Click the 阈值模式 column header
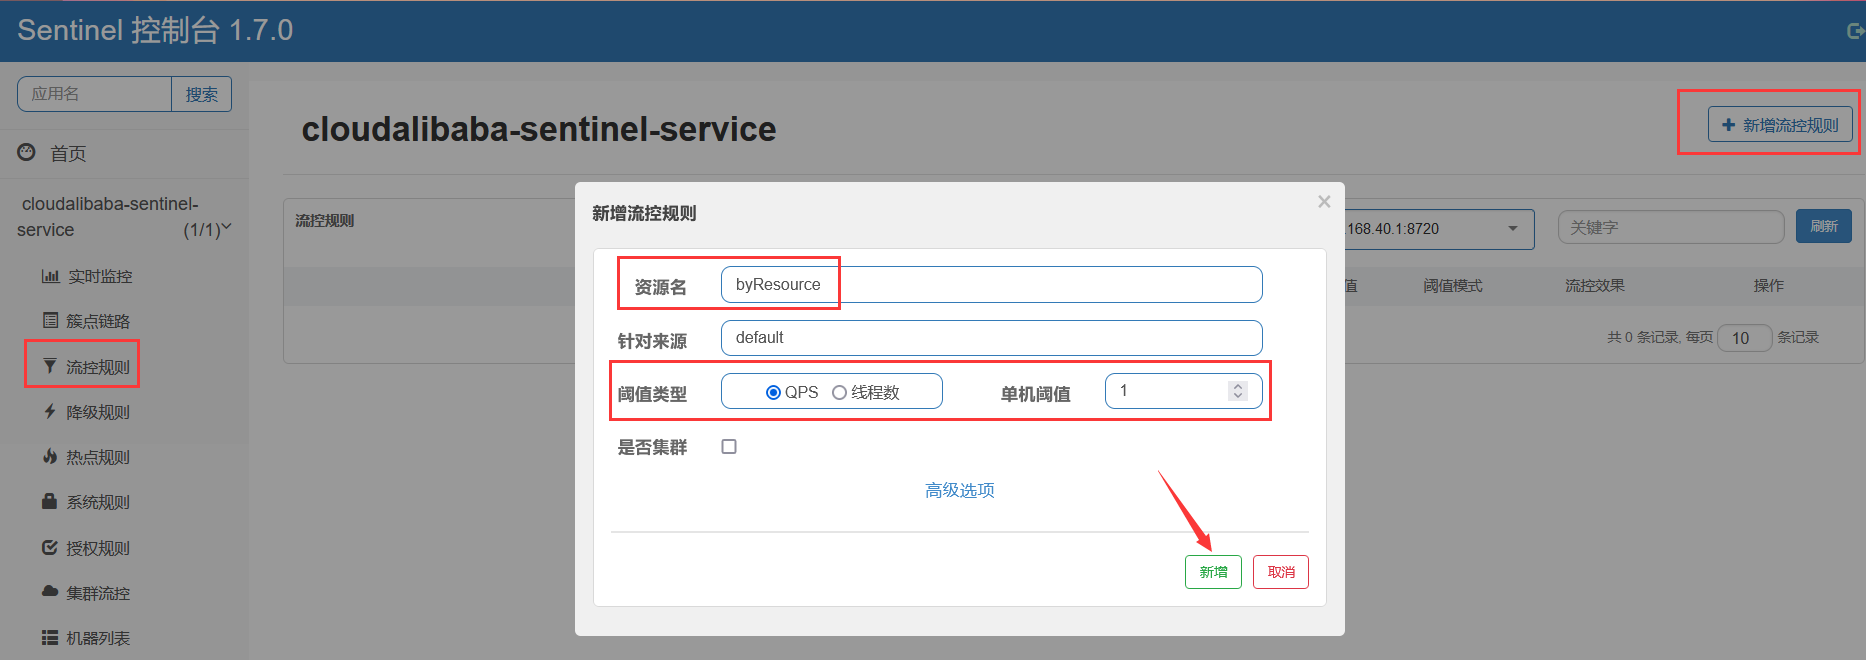The width and height of the screenshot is (1866, 660). point(1453,286)
